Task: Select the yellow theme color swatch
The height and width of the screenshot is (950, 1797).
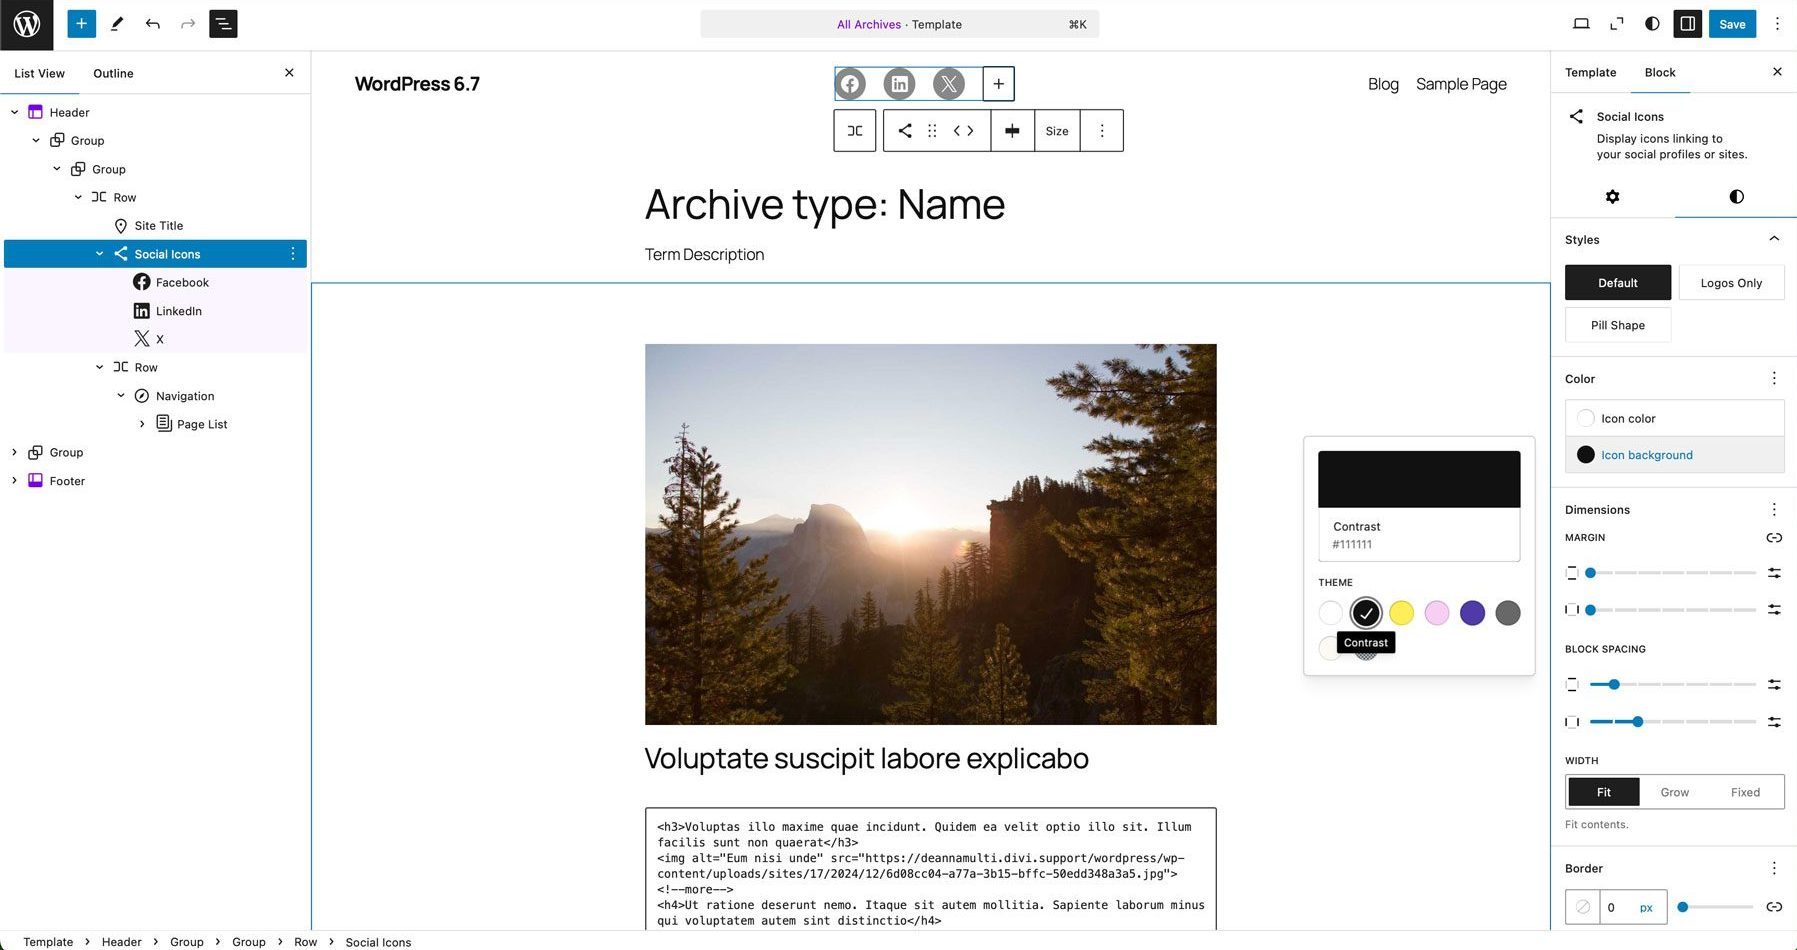Action: click(1401, 613)
